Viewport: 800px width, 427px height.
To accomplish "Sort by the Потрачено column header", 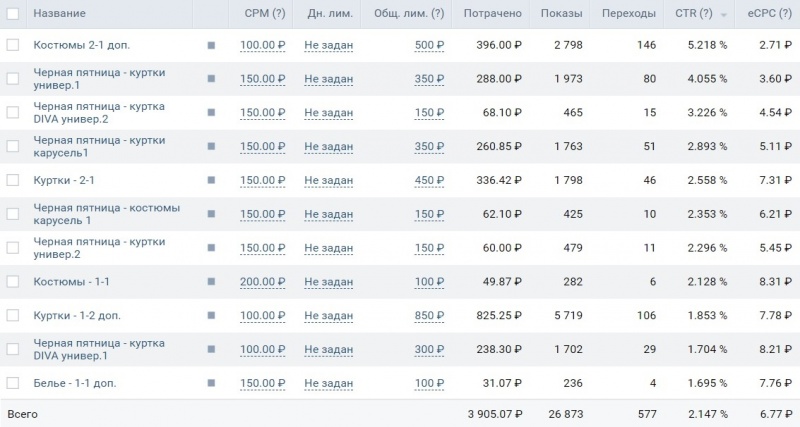I will (x=492, y=13).
